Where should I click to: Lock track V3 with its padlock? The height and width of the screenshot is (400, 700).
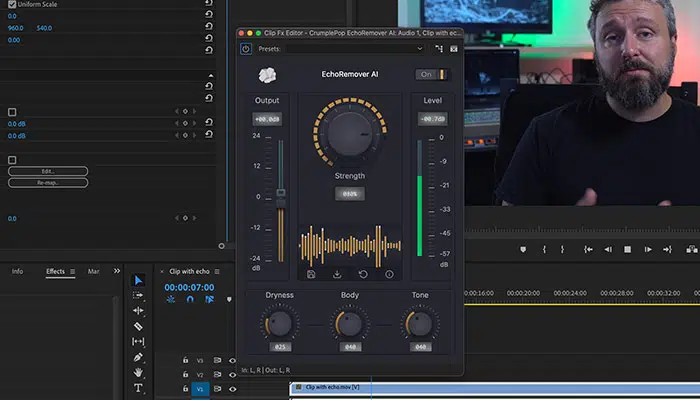185,360
